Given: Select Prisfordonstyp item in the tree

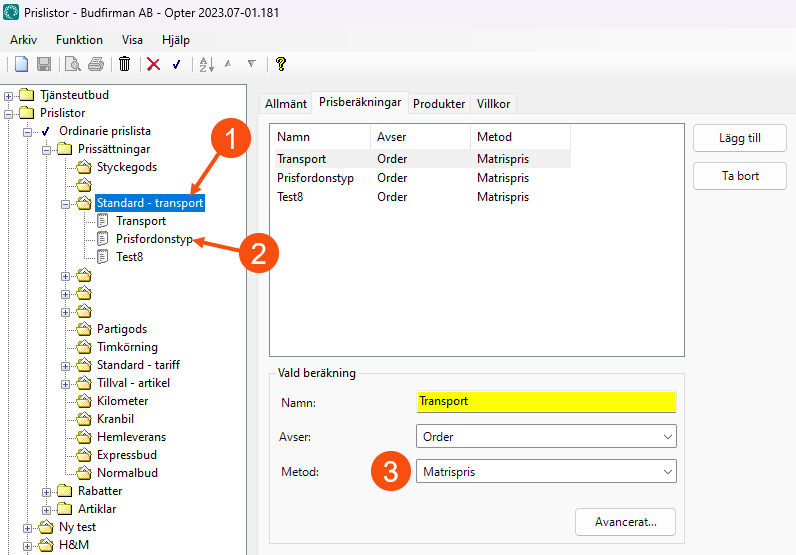Looking at the screenshot, I should click(x=153, y=239).
